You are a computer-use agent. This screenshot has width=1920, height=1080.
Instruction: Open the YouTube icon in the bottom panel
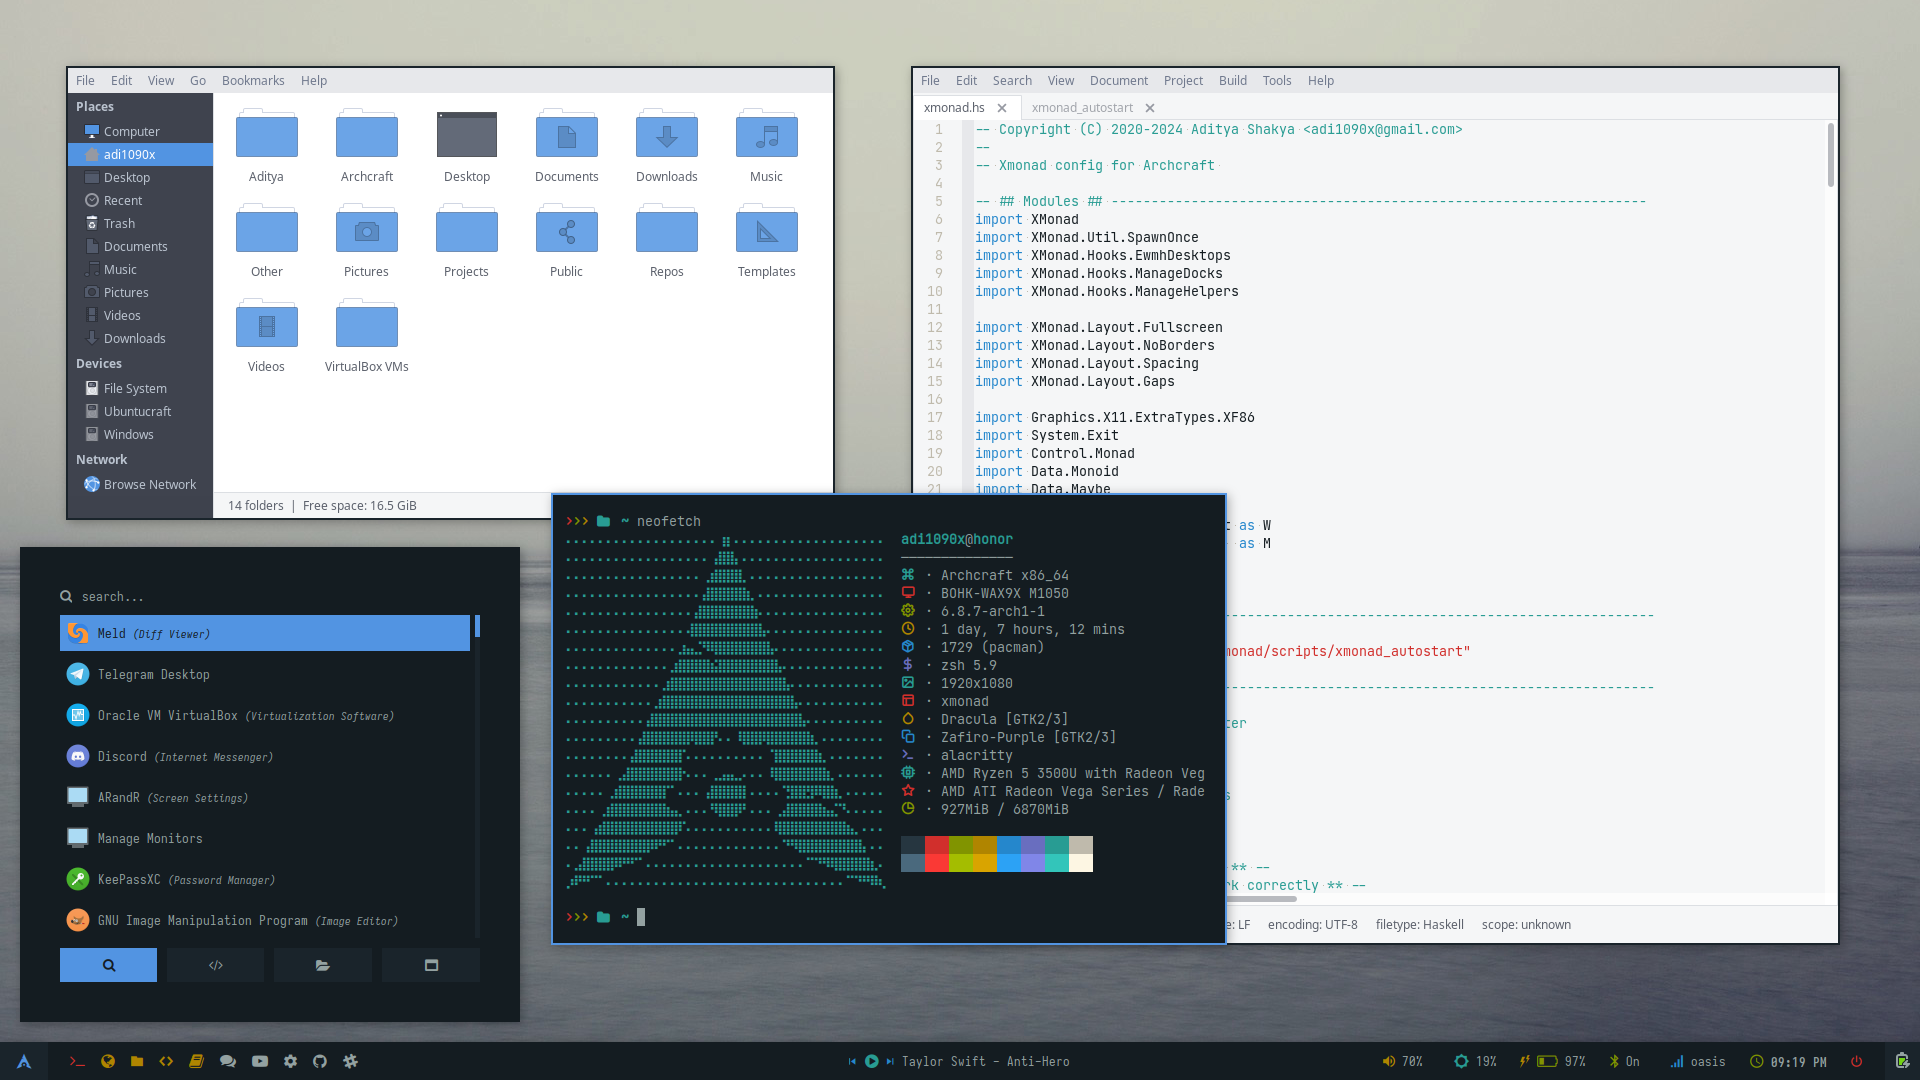260,1061
